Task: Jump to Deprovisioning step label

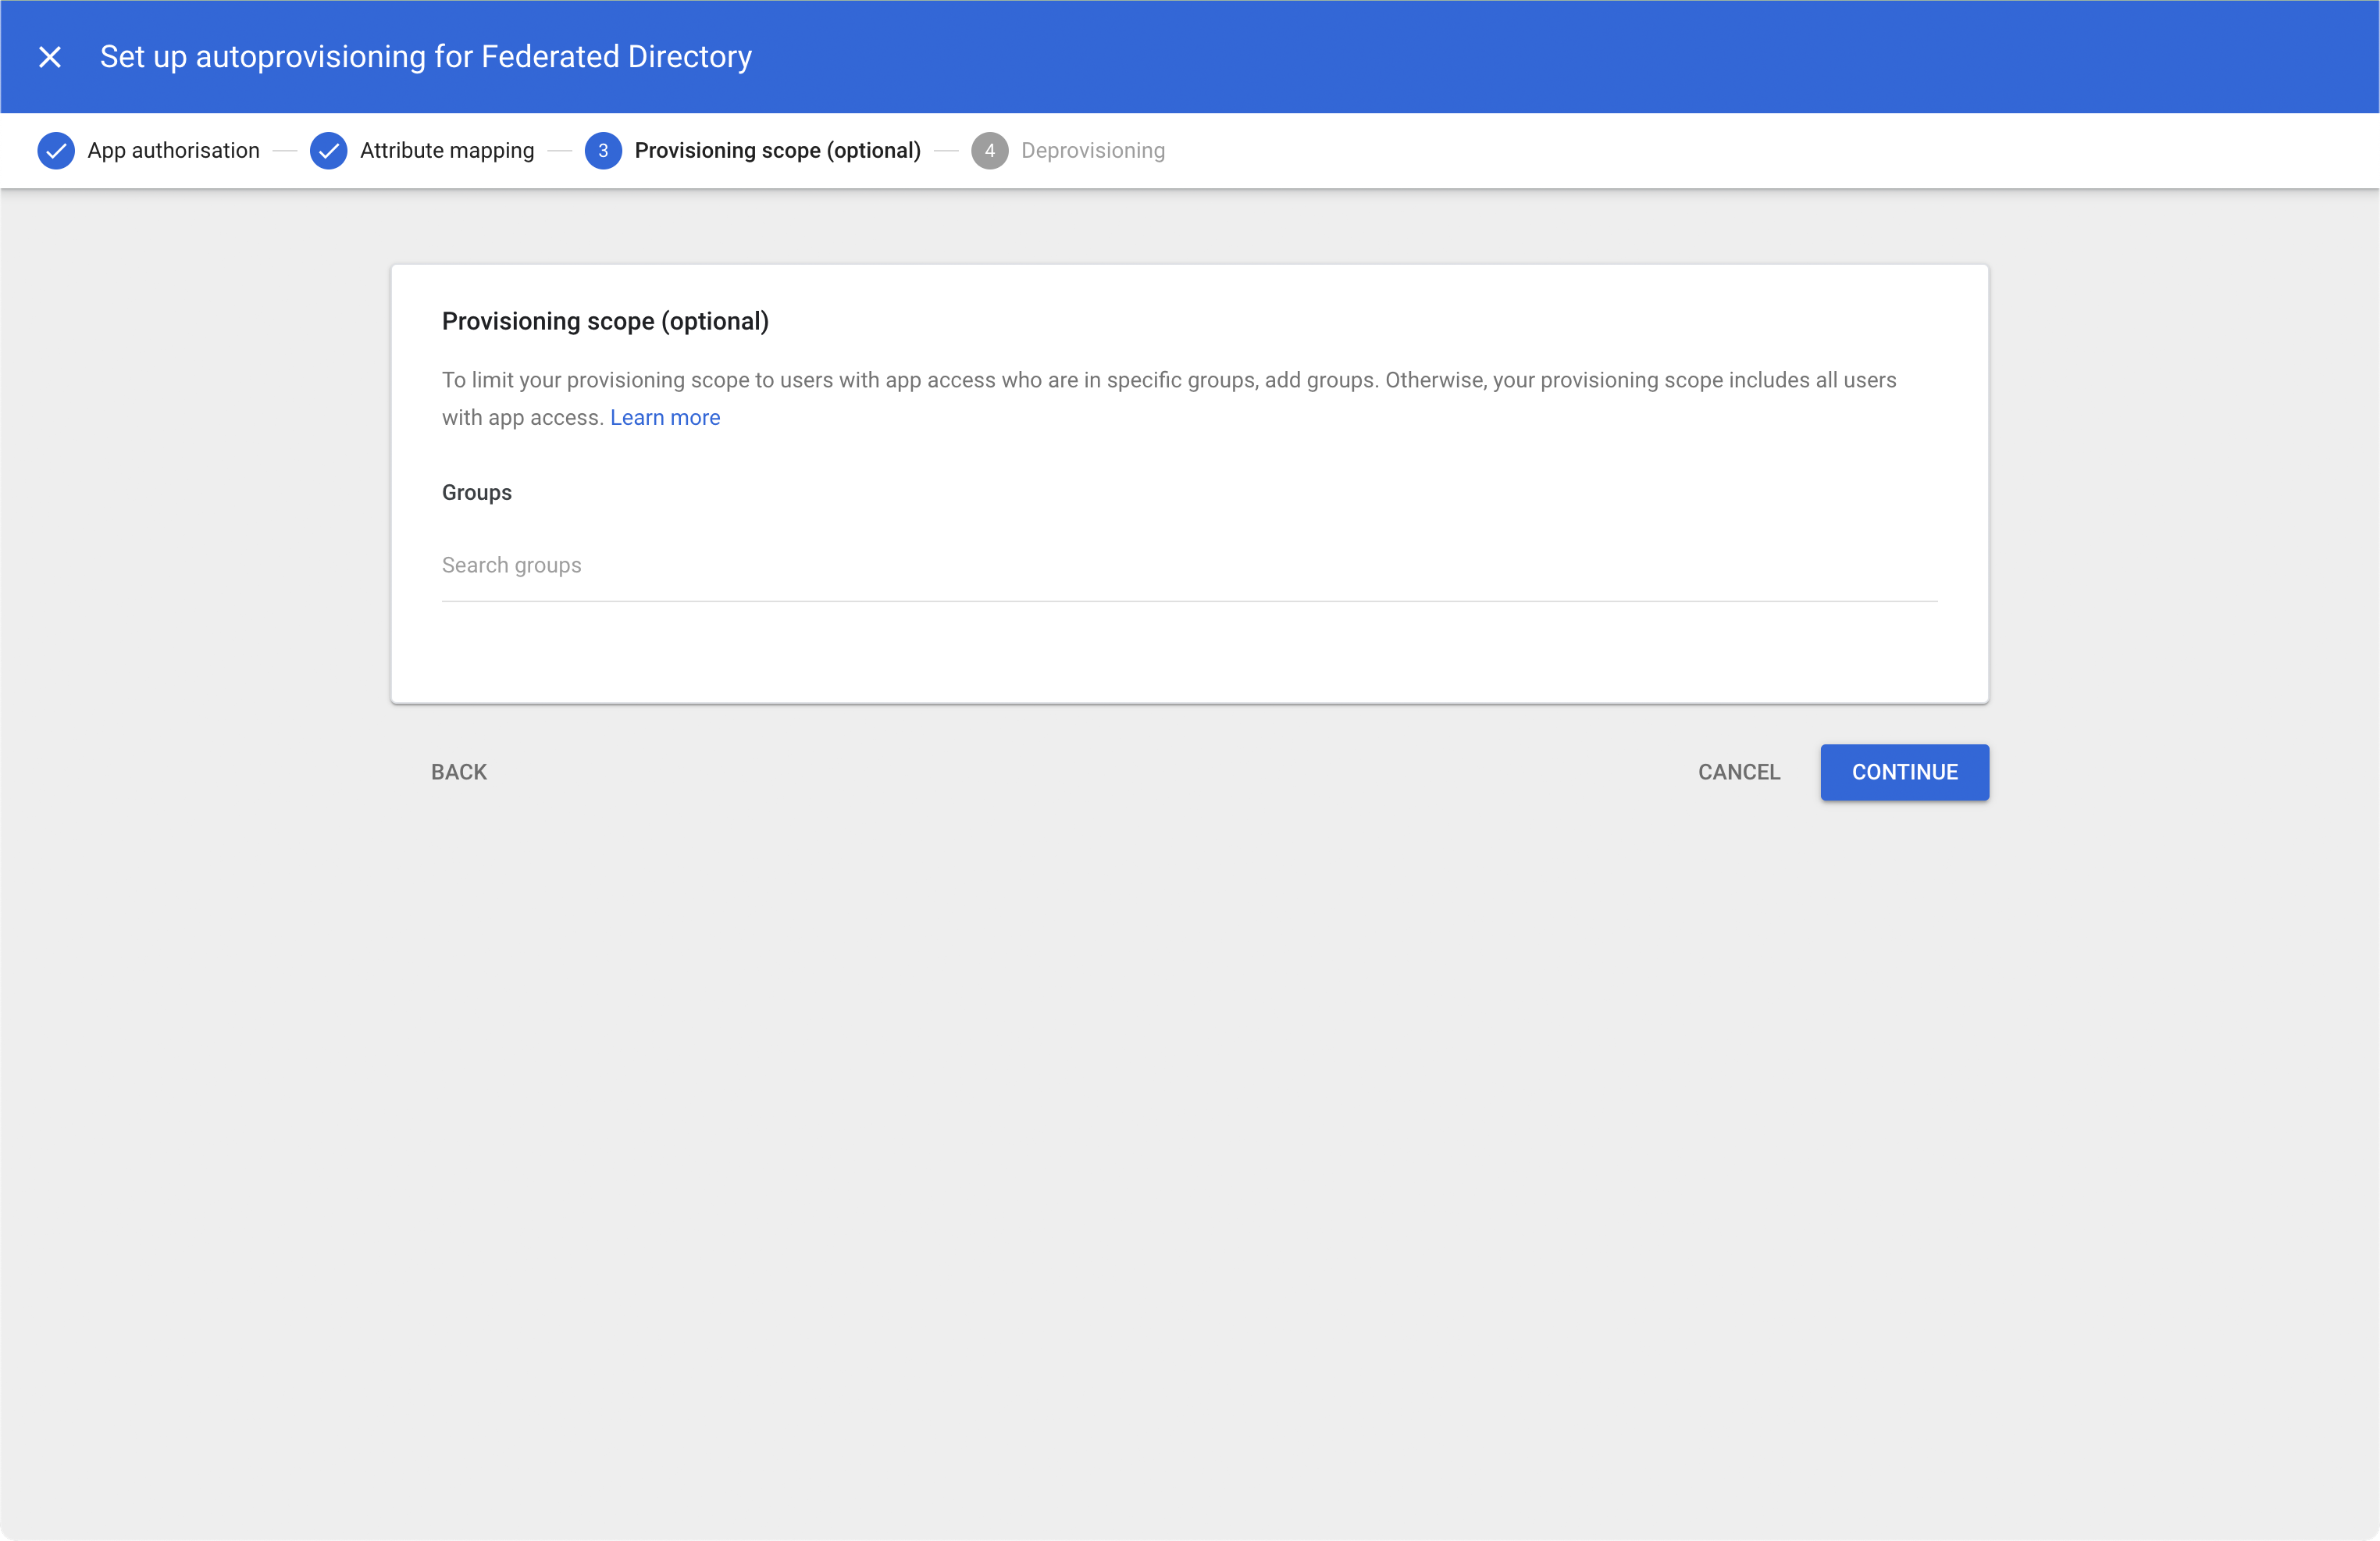Action: click(x=1092, y=151)
